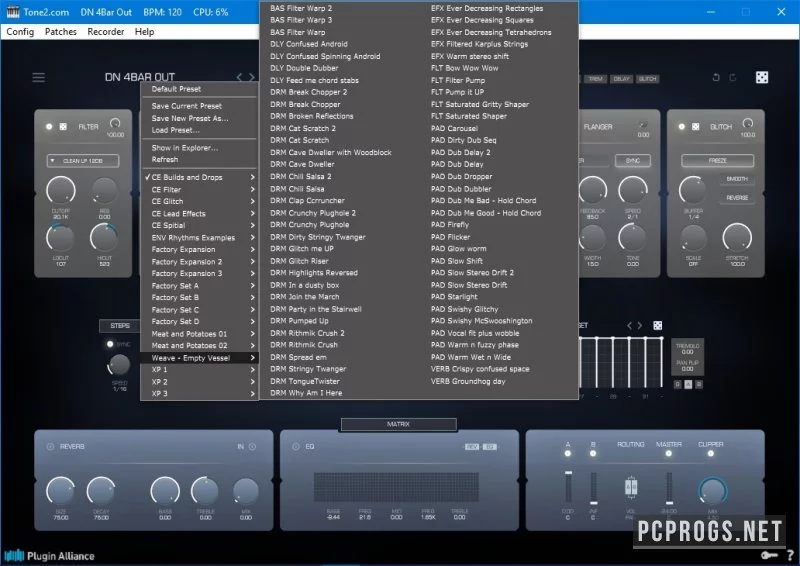
Task: Click the Clipper Mix knob
Action: [x=712, y=491]
